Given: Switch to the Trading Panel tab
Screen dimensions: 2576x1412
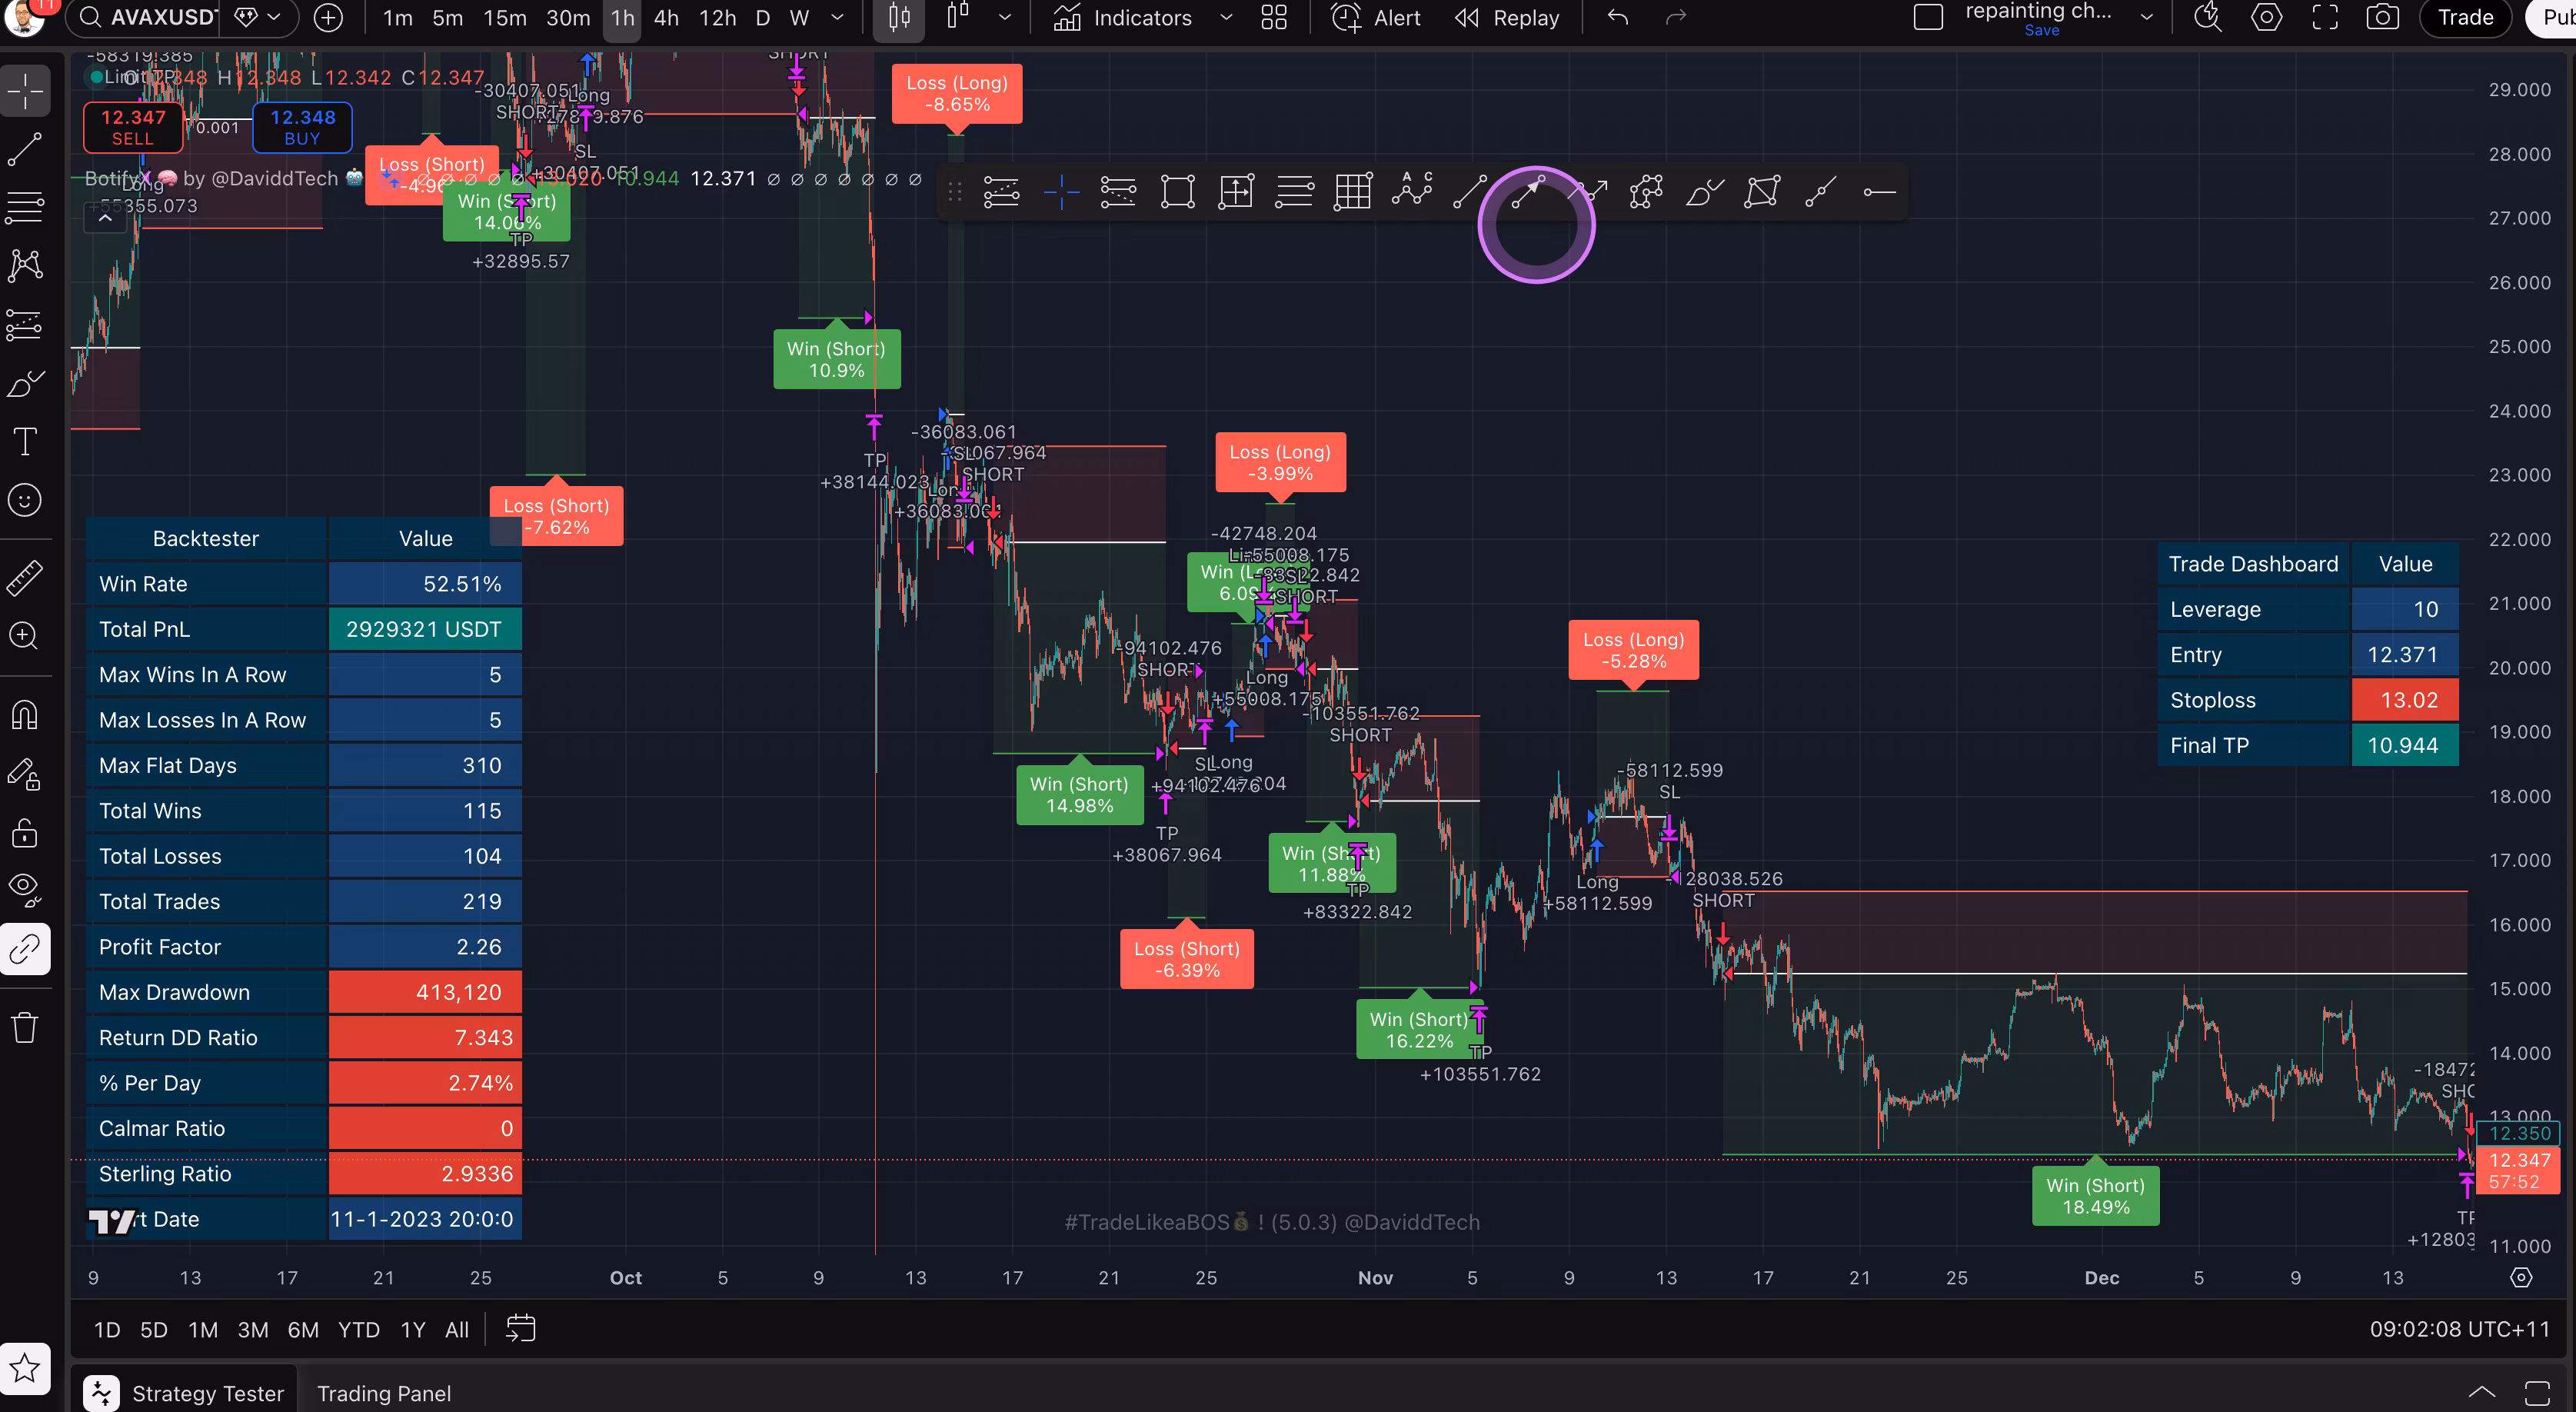Looking at the screenshot, I should pyautogui.click(x=383, y=1393).
